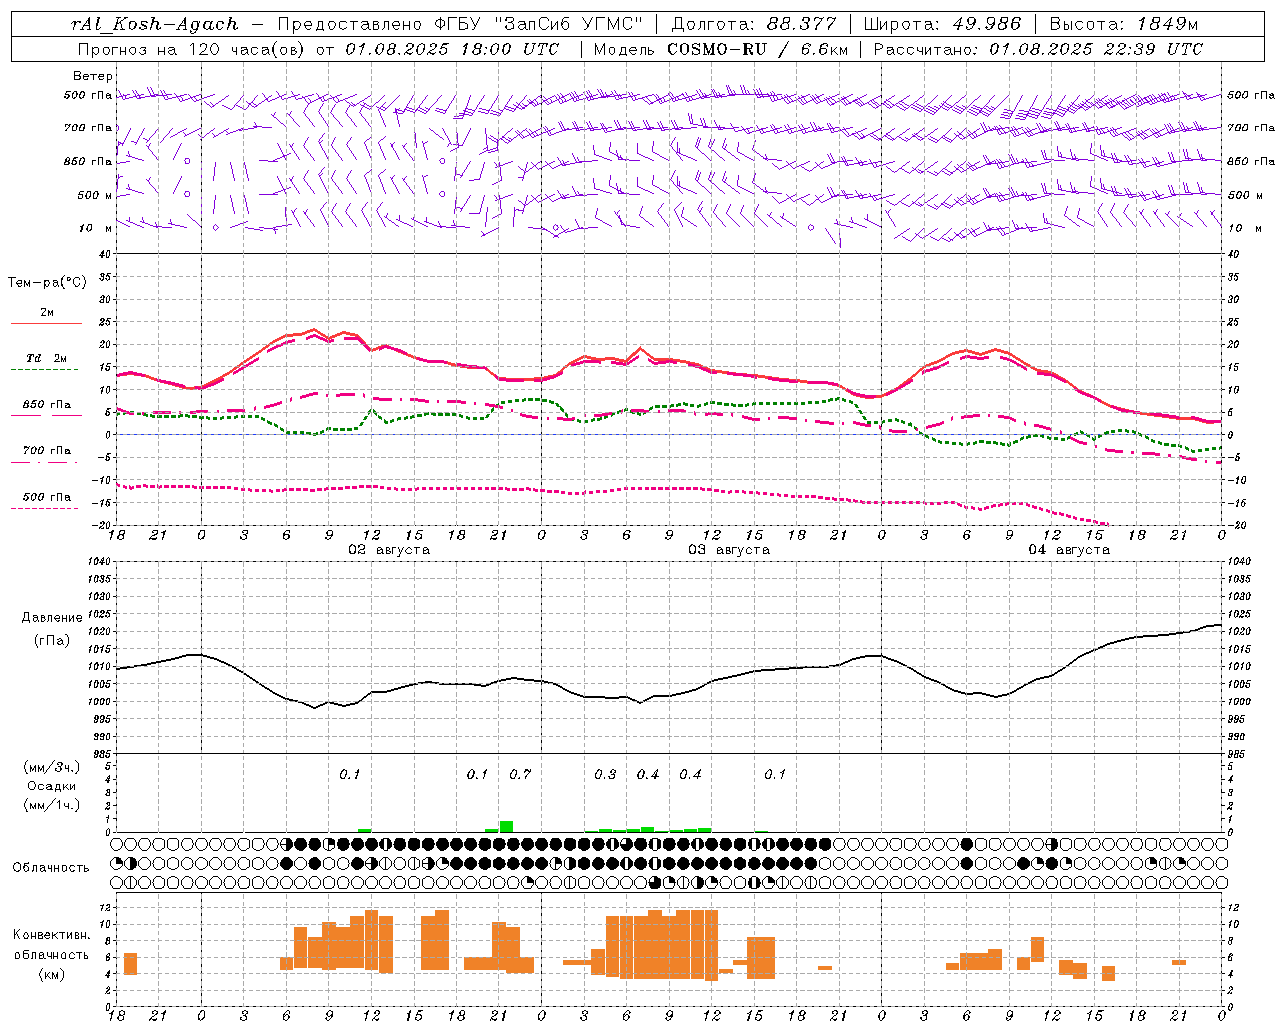Click the Ветер wind panel heading
The image size is (1280, 1024).
point(93,76)
